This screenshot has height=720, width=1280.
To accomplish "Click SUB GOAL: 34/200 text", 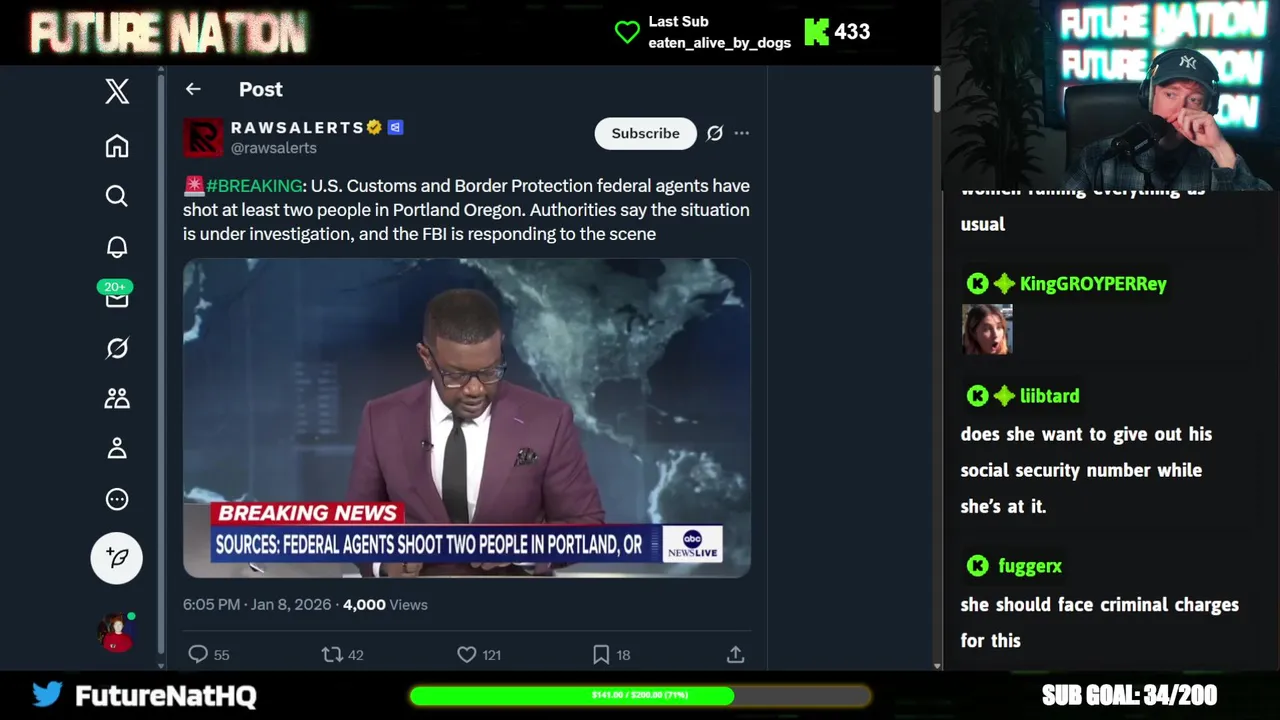I will pyautogui.click(x=1129, y=695).
